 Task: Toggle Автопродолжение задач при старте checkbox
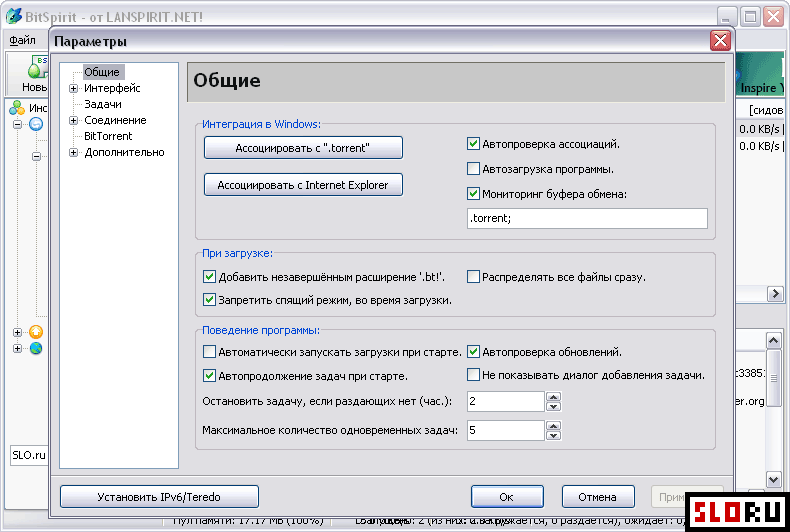click(x=209, y=375)
